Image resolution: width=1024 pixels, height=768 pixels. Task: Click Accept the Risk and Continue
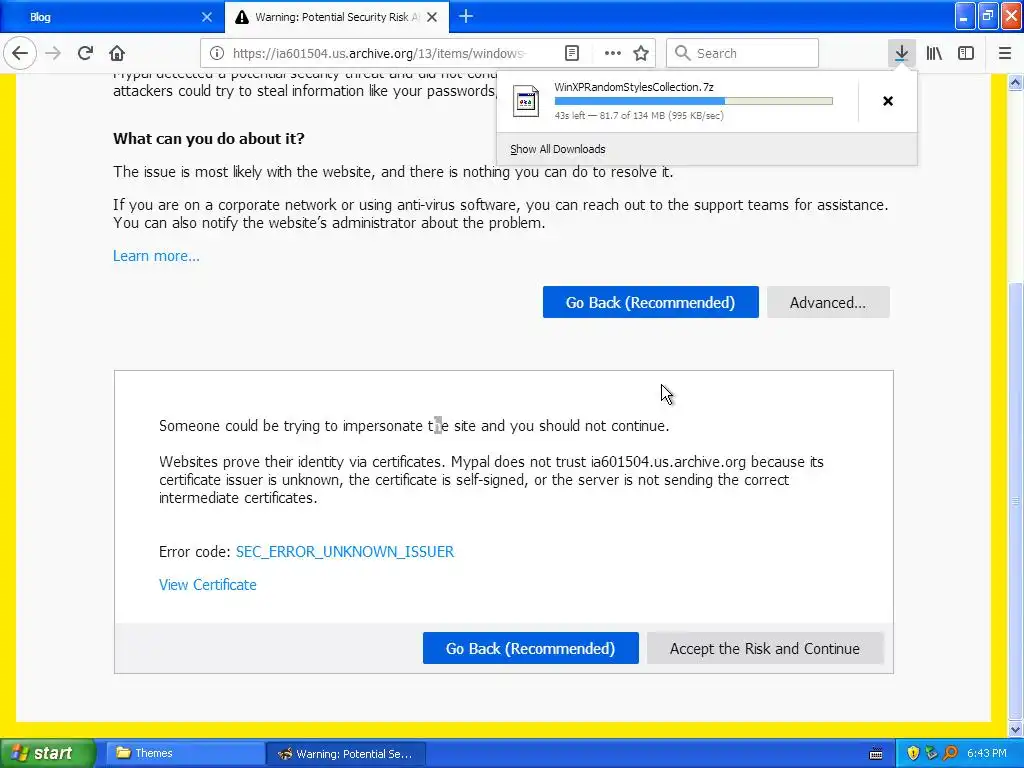click(765, 648)
